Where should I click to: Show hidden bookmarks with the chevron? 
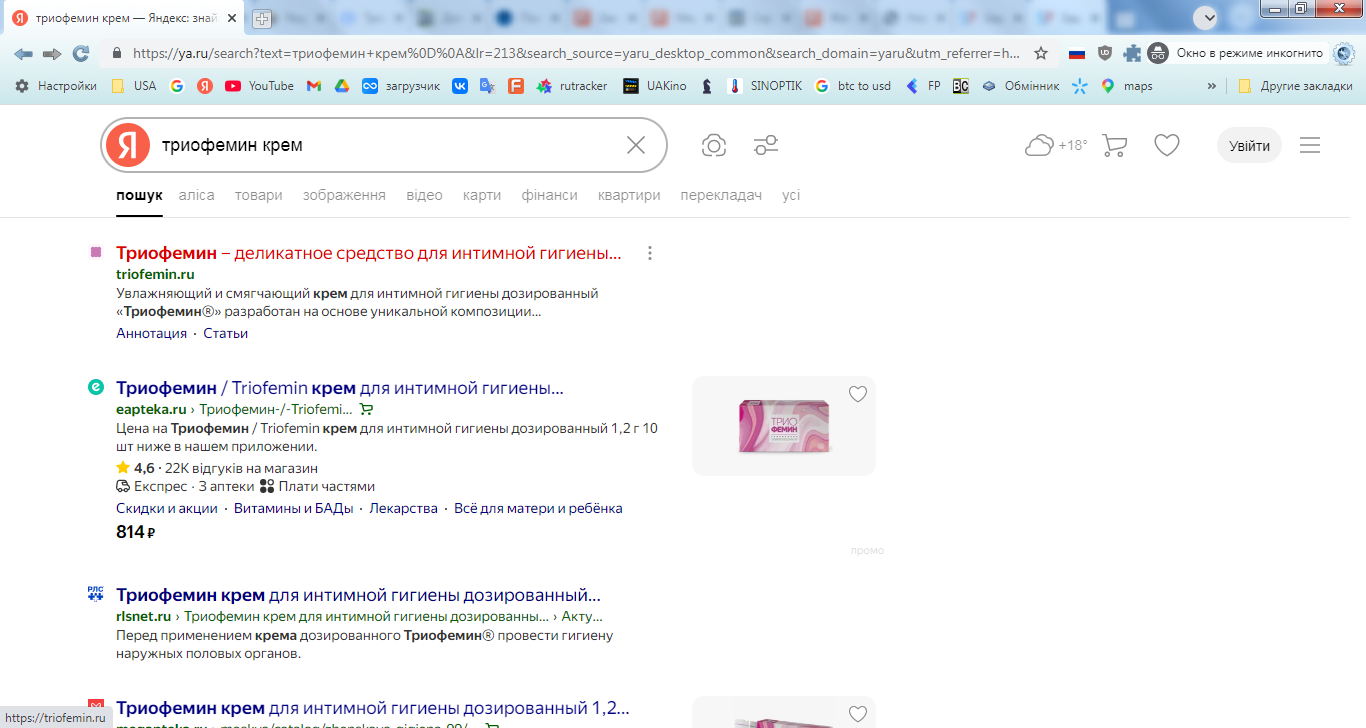pyautogui.click(x=1212, y=86)
